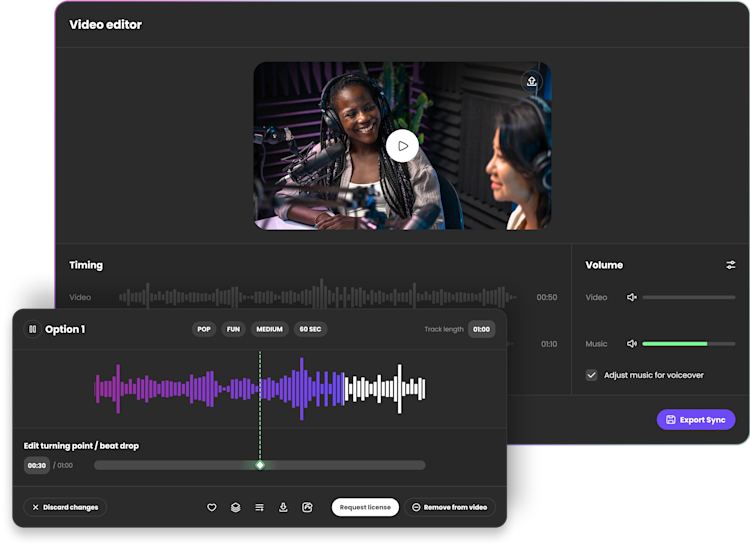Adjust the Video volume slider
The image size is (750, 546).
[689, 297]
